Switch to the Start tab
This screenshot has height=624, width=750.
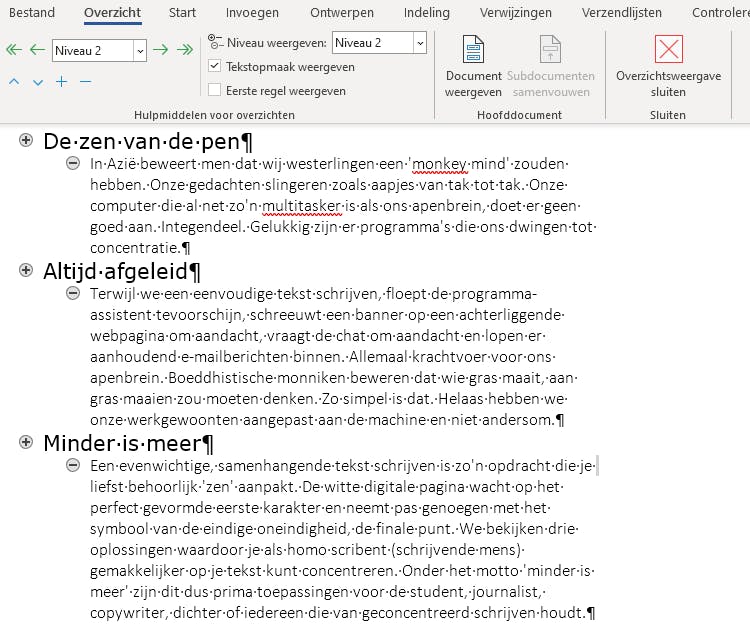point(182,12)
